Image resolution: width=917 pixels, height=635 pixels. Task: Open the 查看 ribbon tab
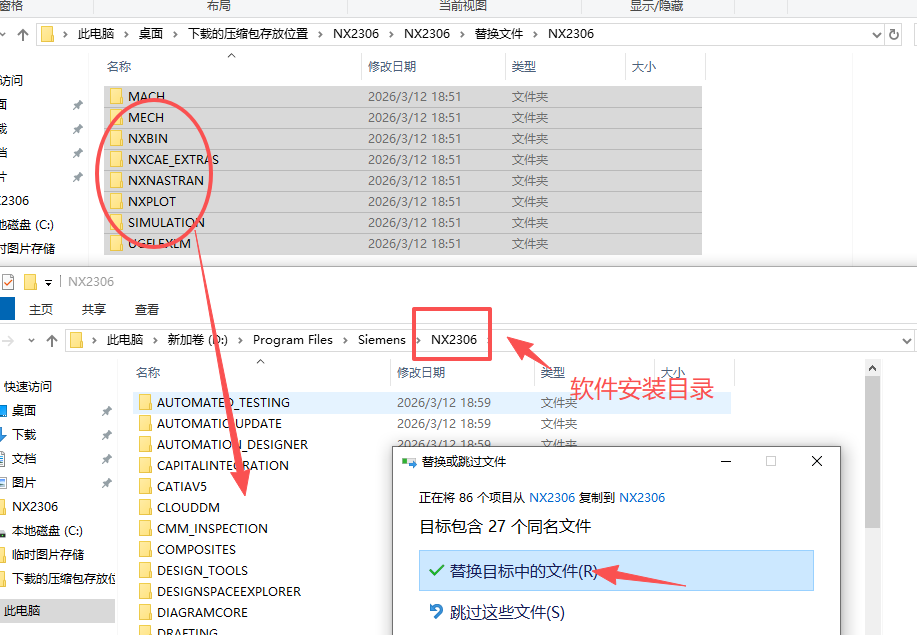click(x=146, y=310)
